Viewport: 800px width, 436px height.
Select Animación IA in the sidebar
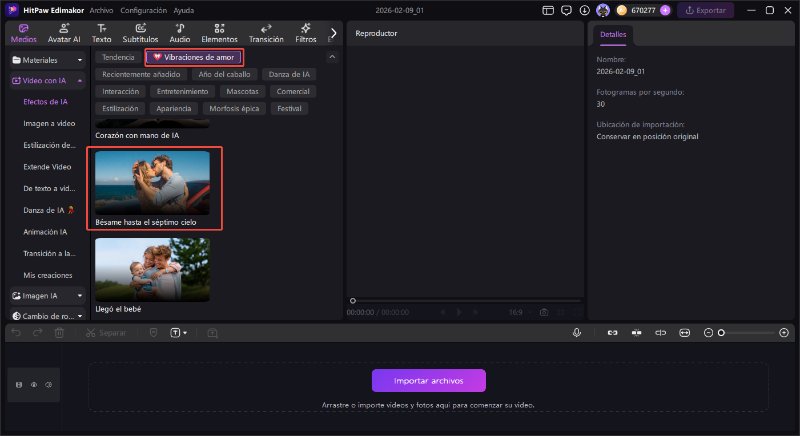(45, 232)
